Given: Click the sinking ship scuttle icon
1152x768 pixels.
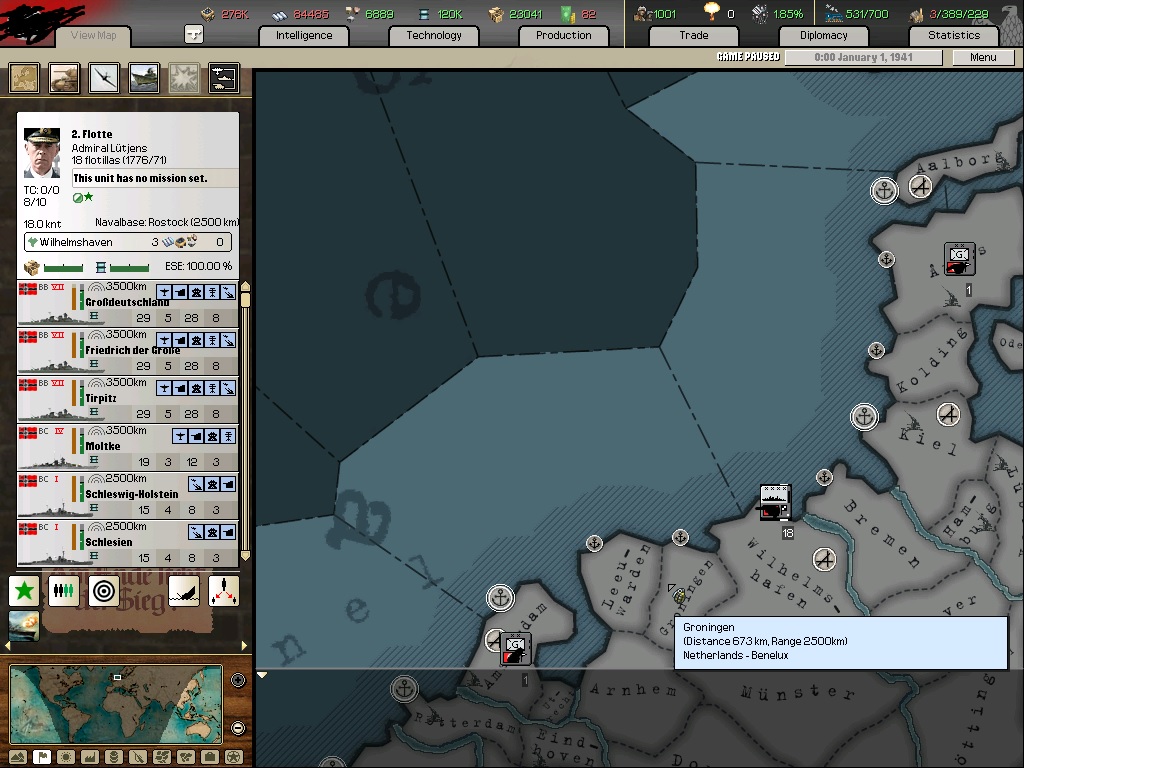Looking at the screenshot, I should coord(183,591).
